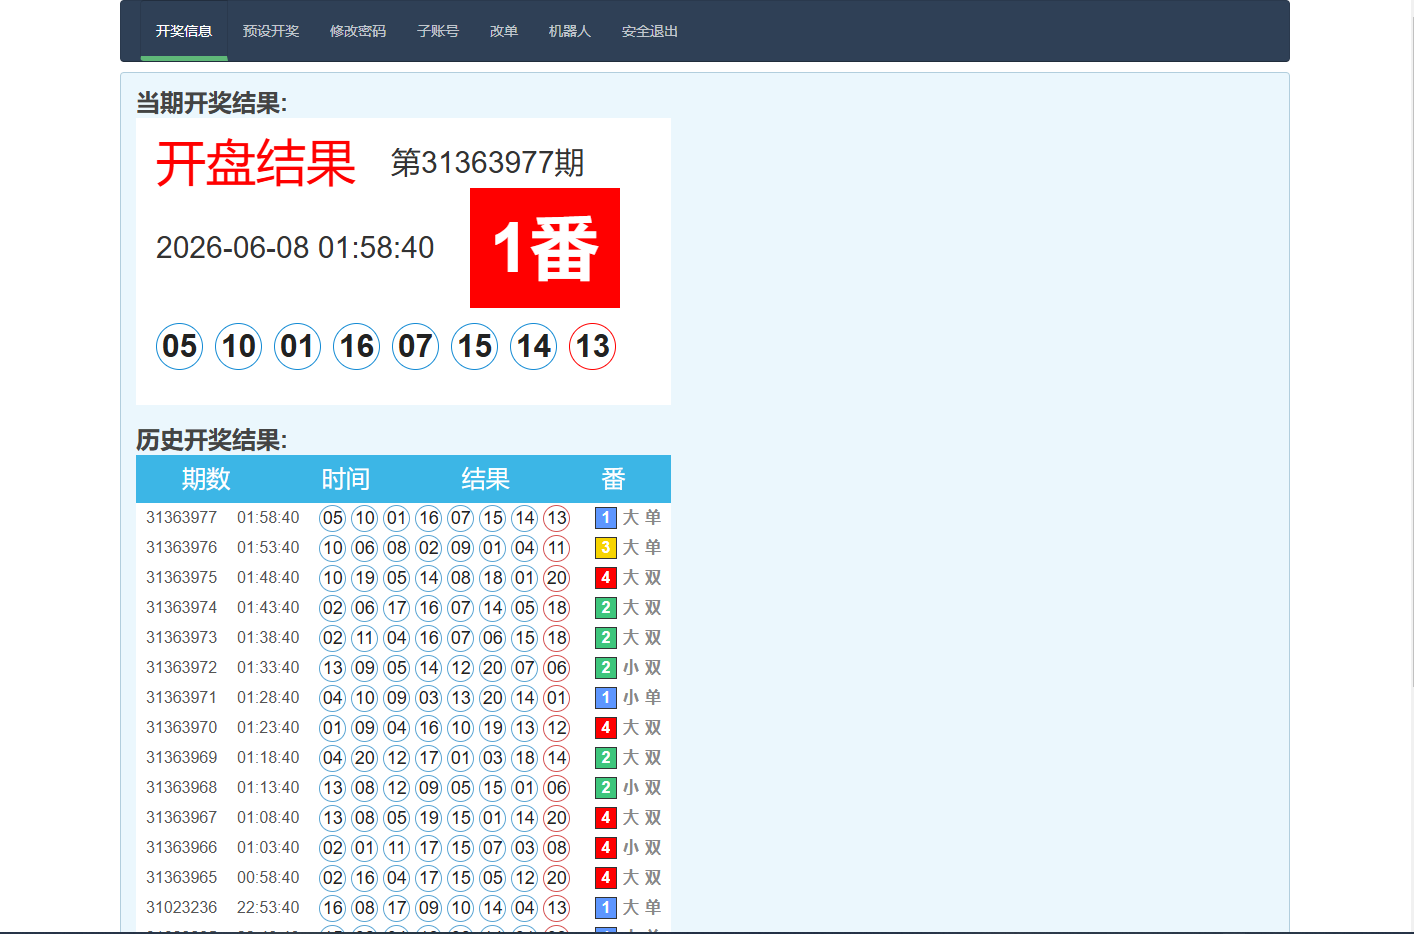Click blue badge 1 in row 31363971
1414x934 pixels.
[606, 698]
